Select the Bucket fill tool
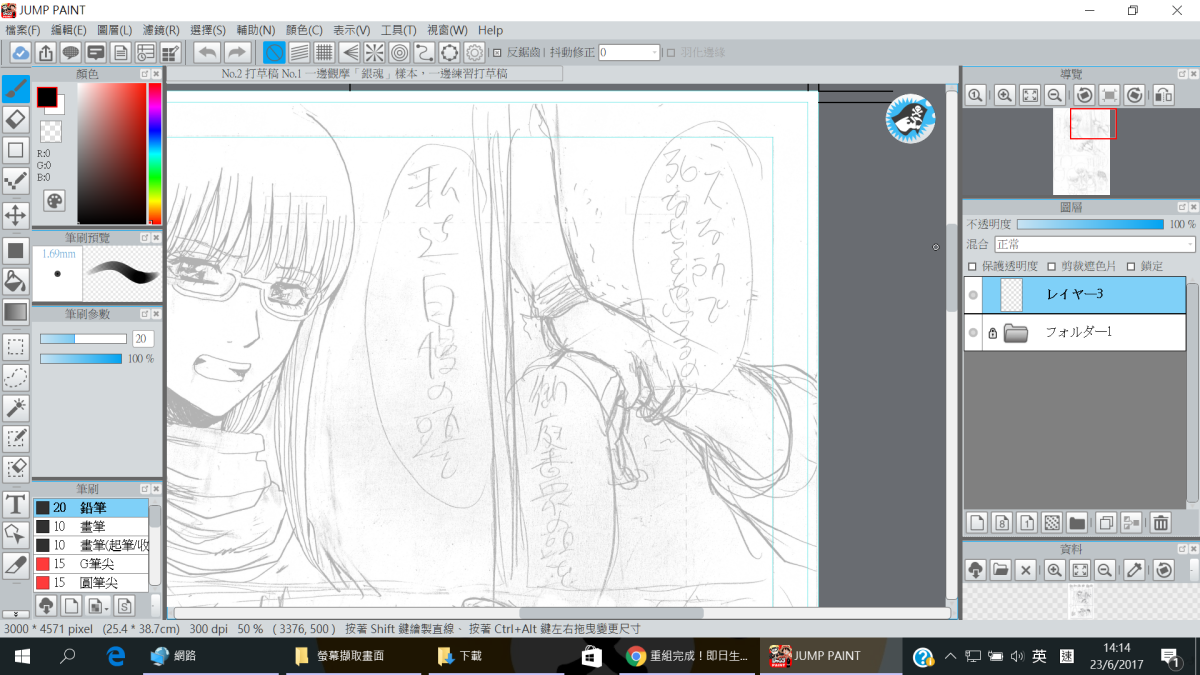1200x675 pixels. pos(15,279)
